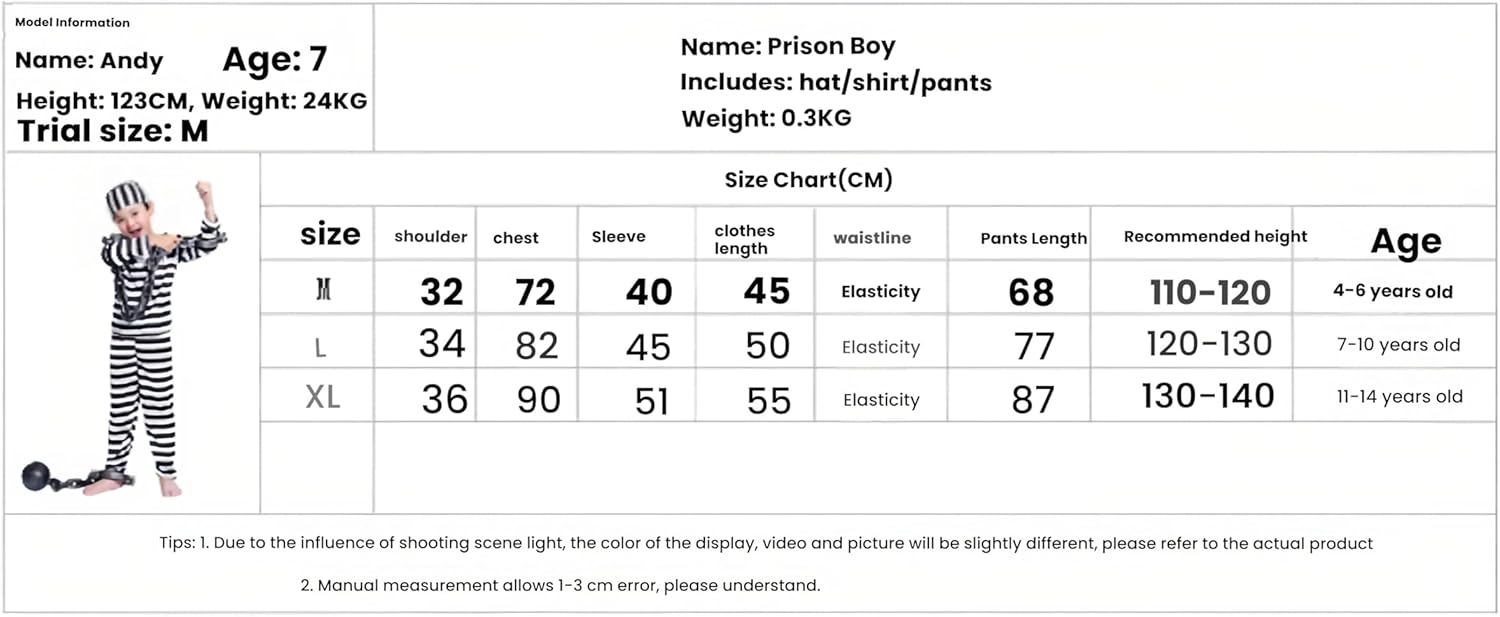
Task: Click the "clothes length" column header
Action: click(x=743, y=239)
